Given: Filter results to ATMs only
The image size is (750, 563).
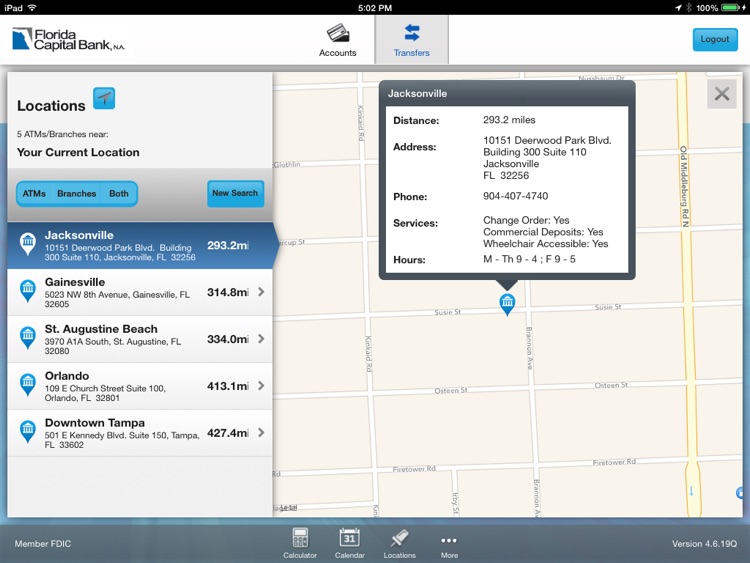Looking at the screenshot, I should (34, 194).
